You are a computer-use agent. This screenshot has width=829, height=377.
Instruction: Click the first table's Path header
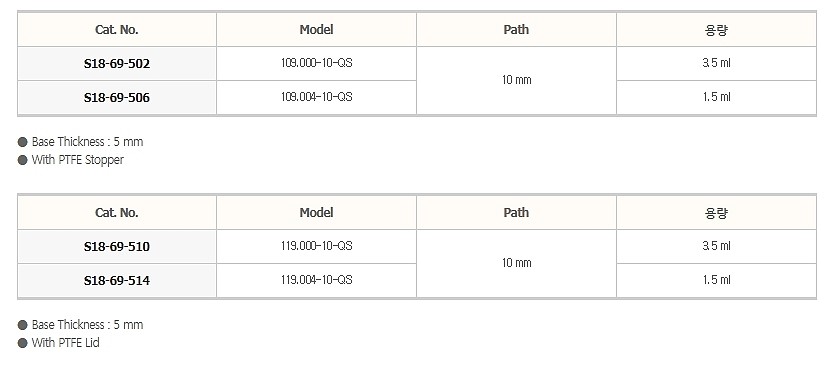pyautogui.click(x=517, y=30)
